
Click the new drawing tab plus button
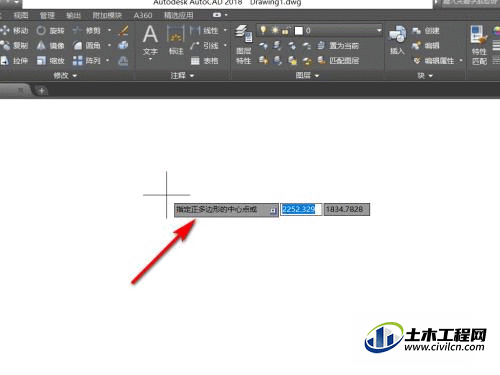pyautogui.click(x=41, y=90)
